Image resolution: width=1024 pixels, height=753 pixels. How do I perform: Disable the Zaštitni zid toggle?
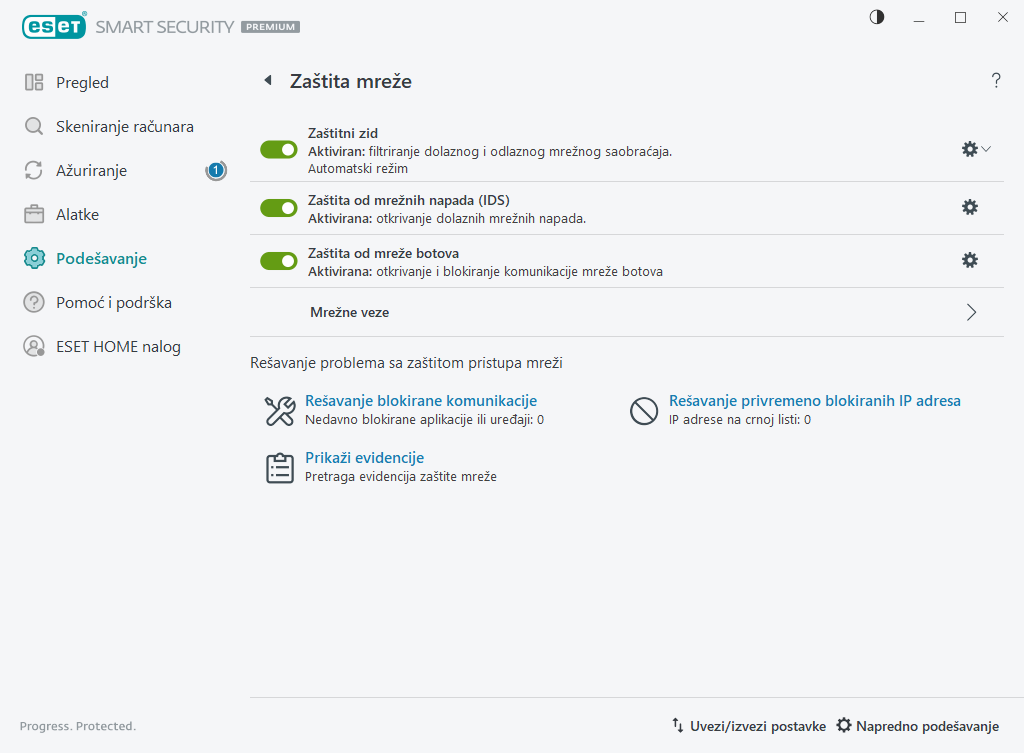pyautogui.click(x=279, y=149)
